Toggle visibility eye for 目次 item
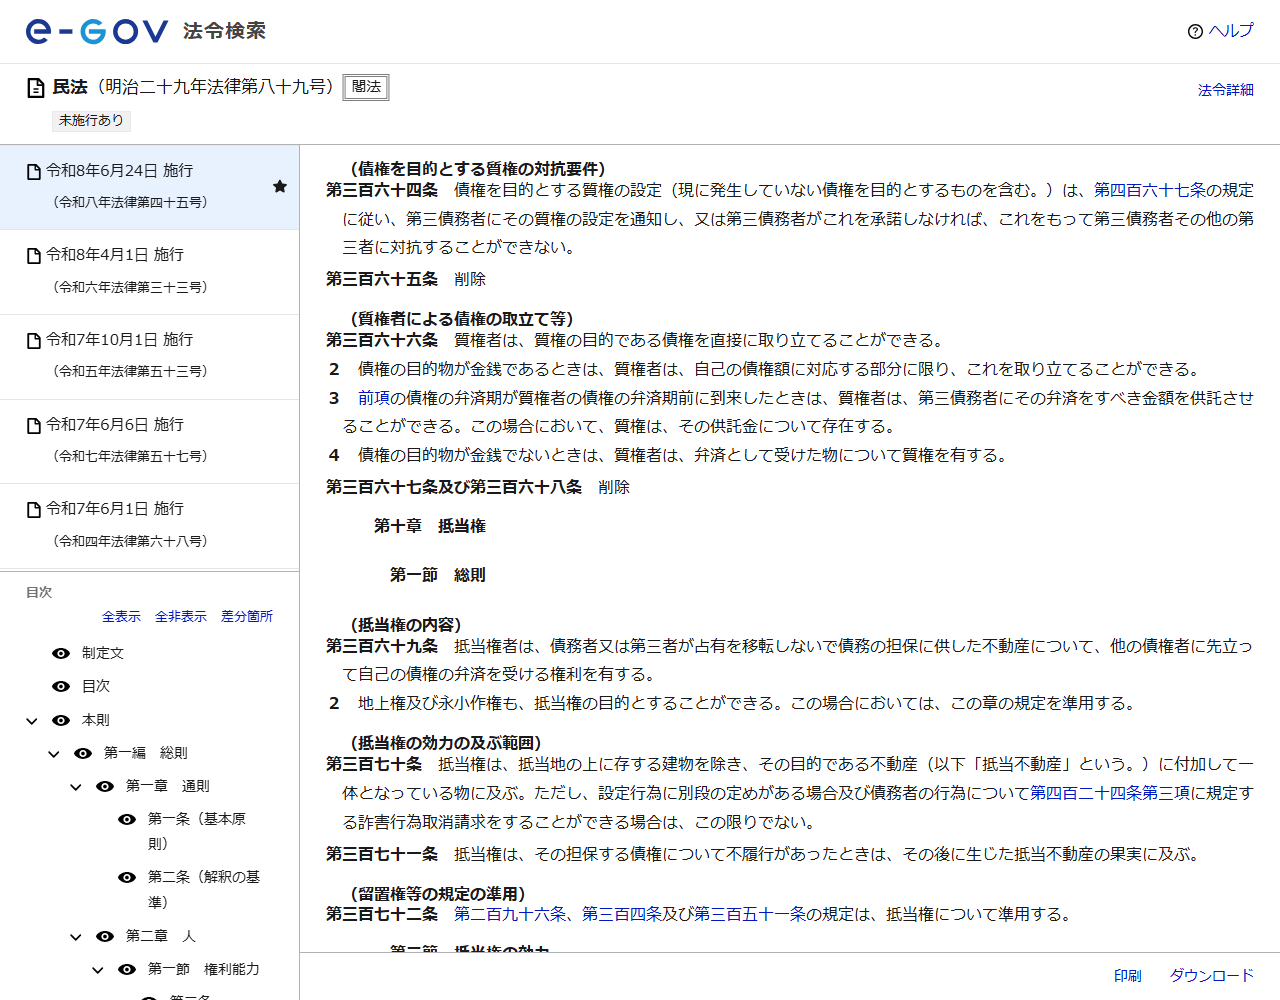Viewport: 1280px width, 1000px height. [61, 686]
